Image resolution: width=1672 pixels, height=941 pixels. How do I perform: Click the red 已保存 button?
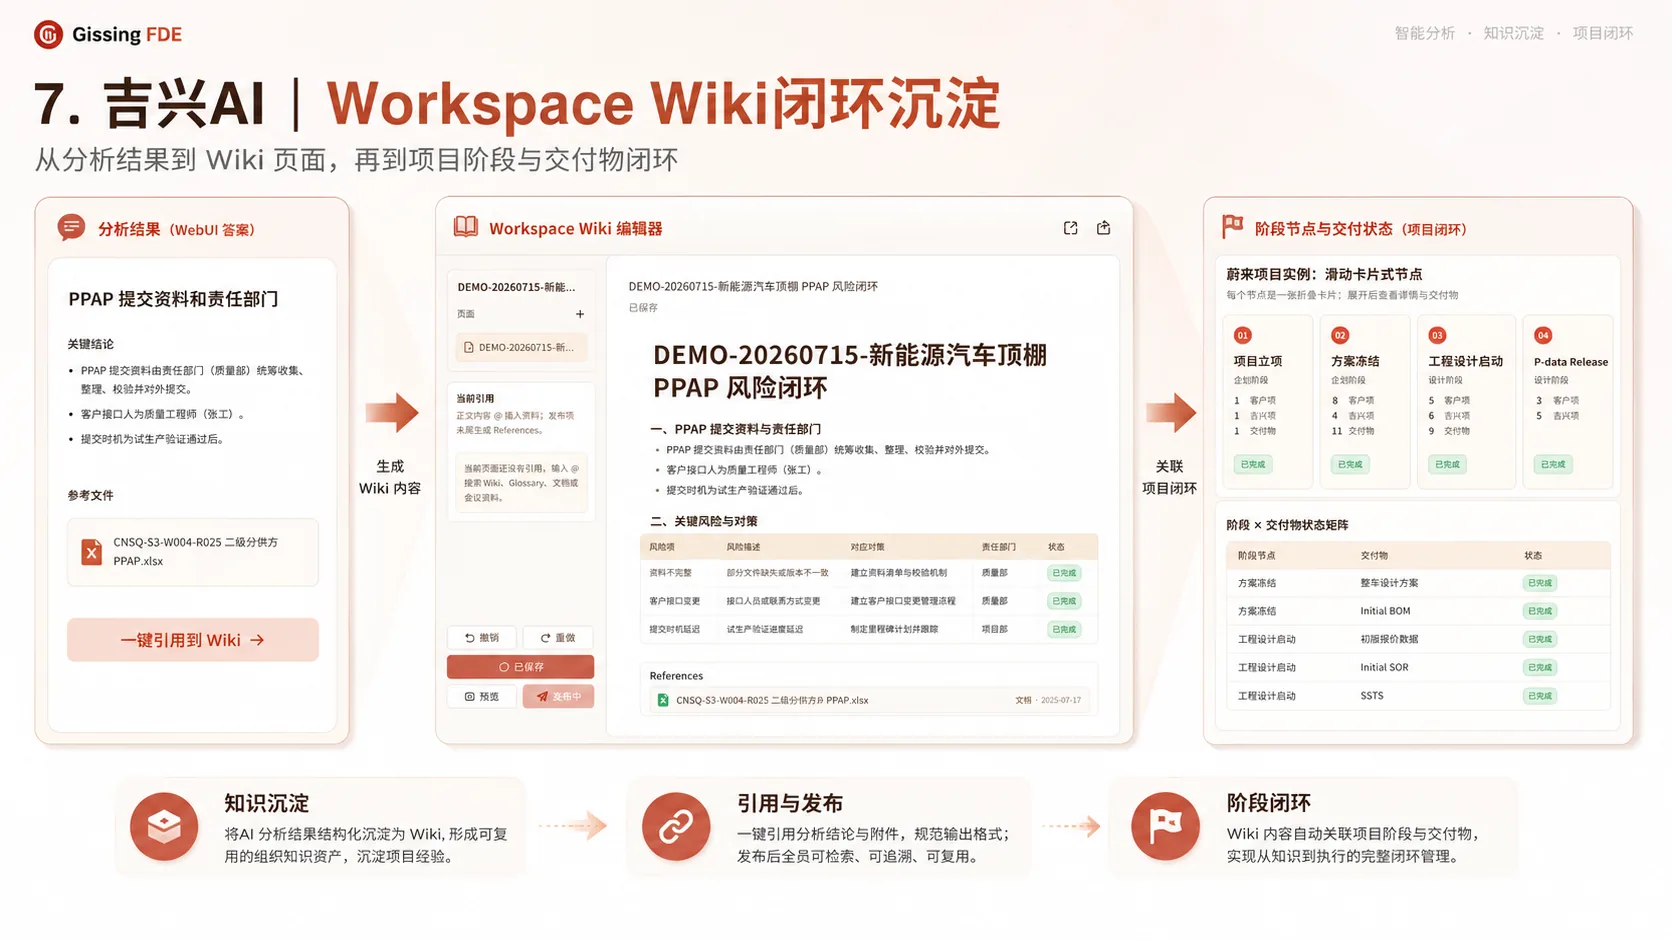click(520, 667)
